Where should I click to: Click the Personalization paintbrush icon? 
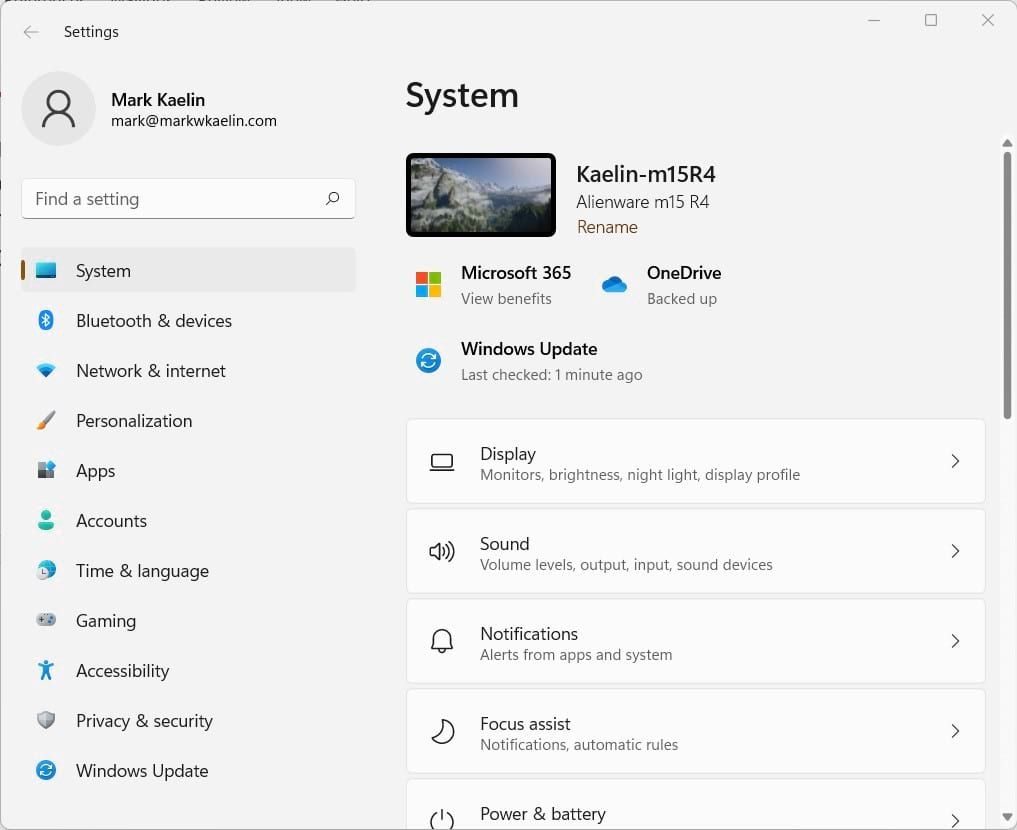[x=47, y=421]
